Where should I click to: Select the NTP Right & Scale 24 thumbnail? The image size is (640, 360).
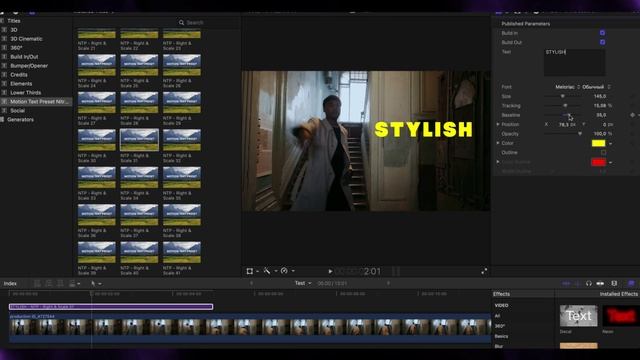click(x=97, y=65)
